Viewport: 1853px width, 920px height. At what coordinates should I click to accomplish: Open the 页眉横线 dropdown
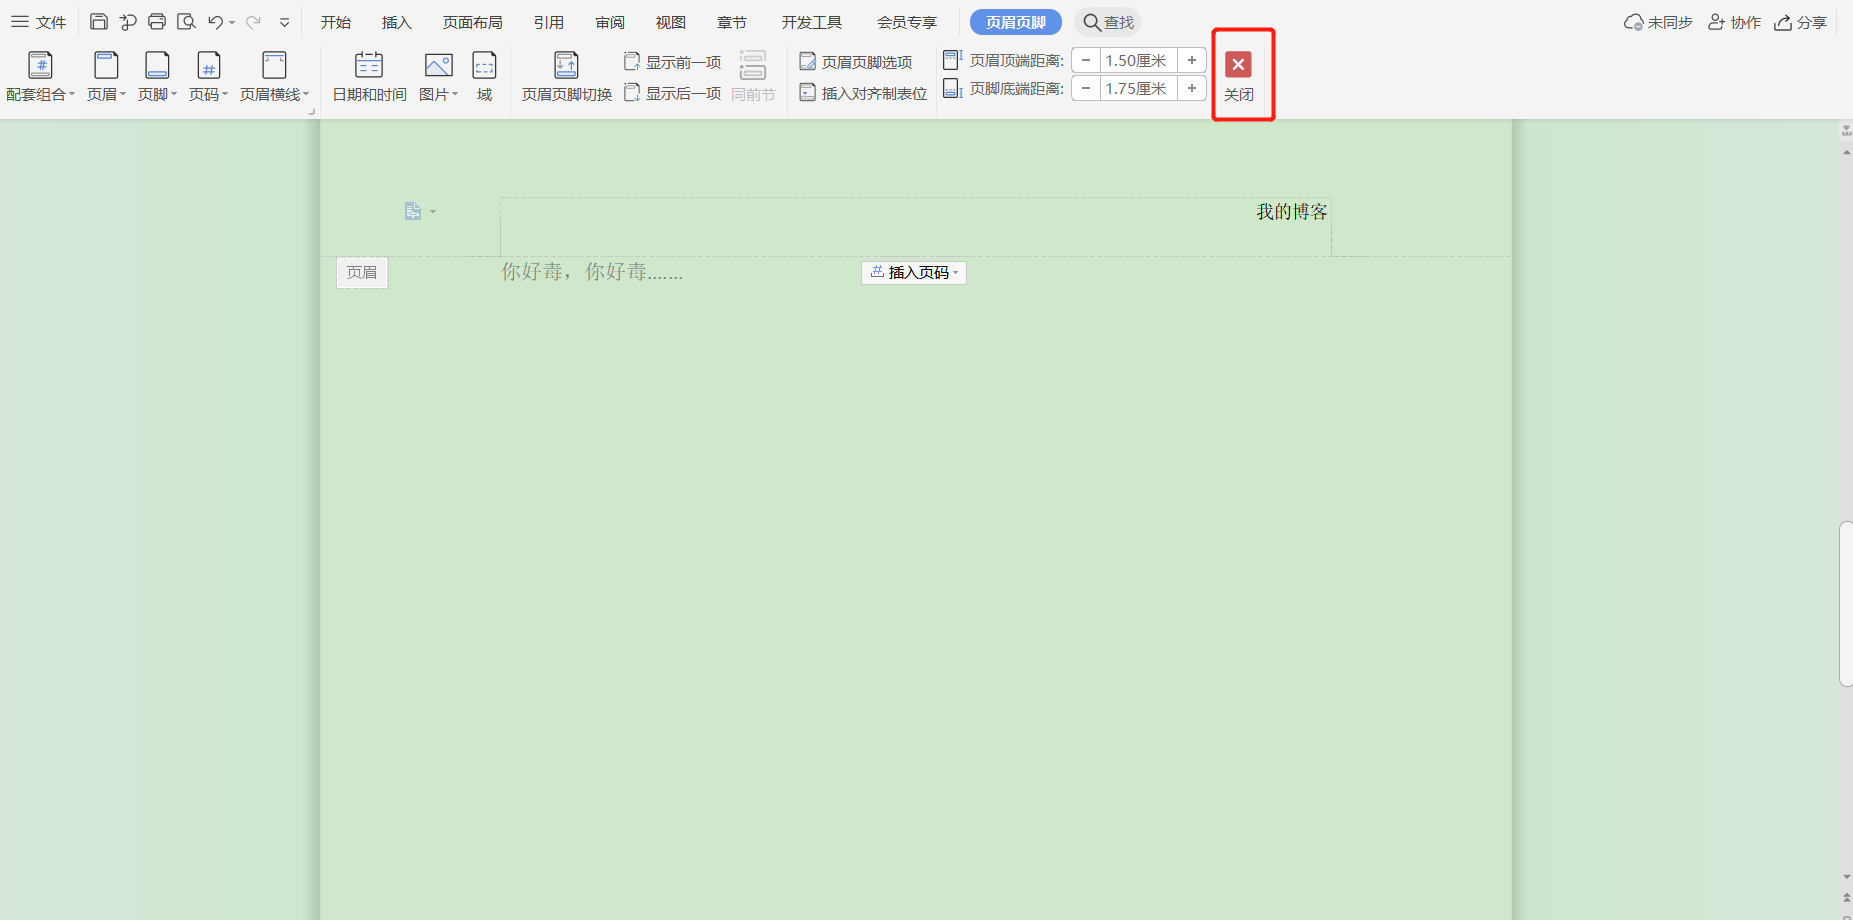[x=274, y=75]
